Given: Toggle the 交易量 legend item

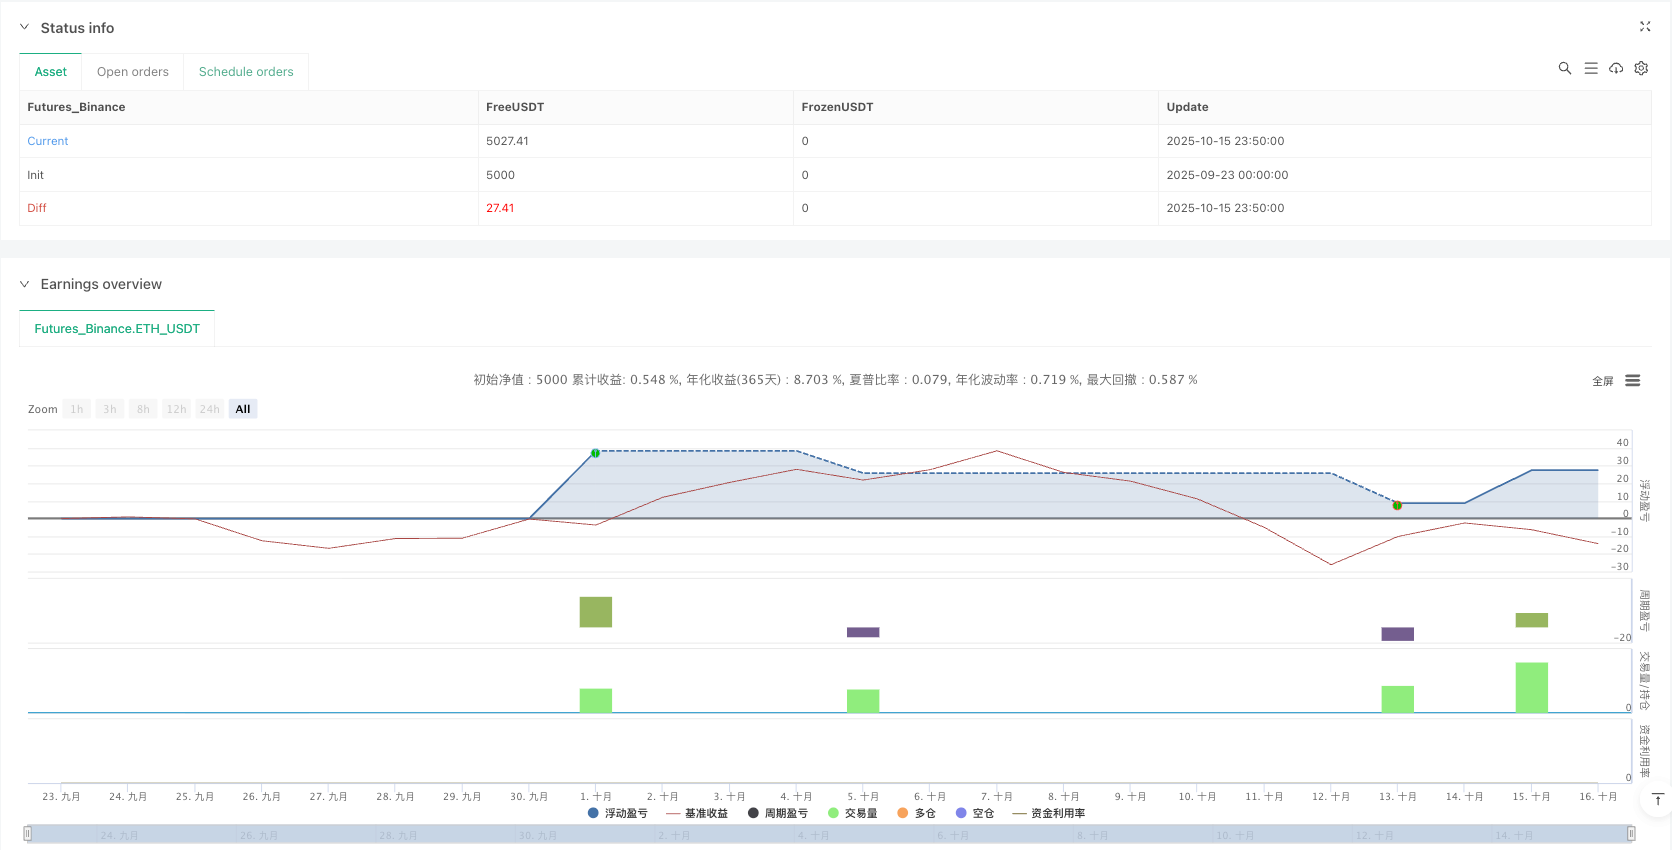Looking at the screenshot, I should coord(853,813).
